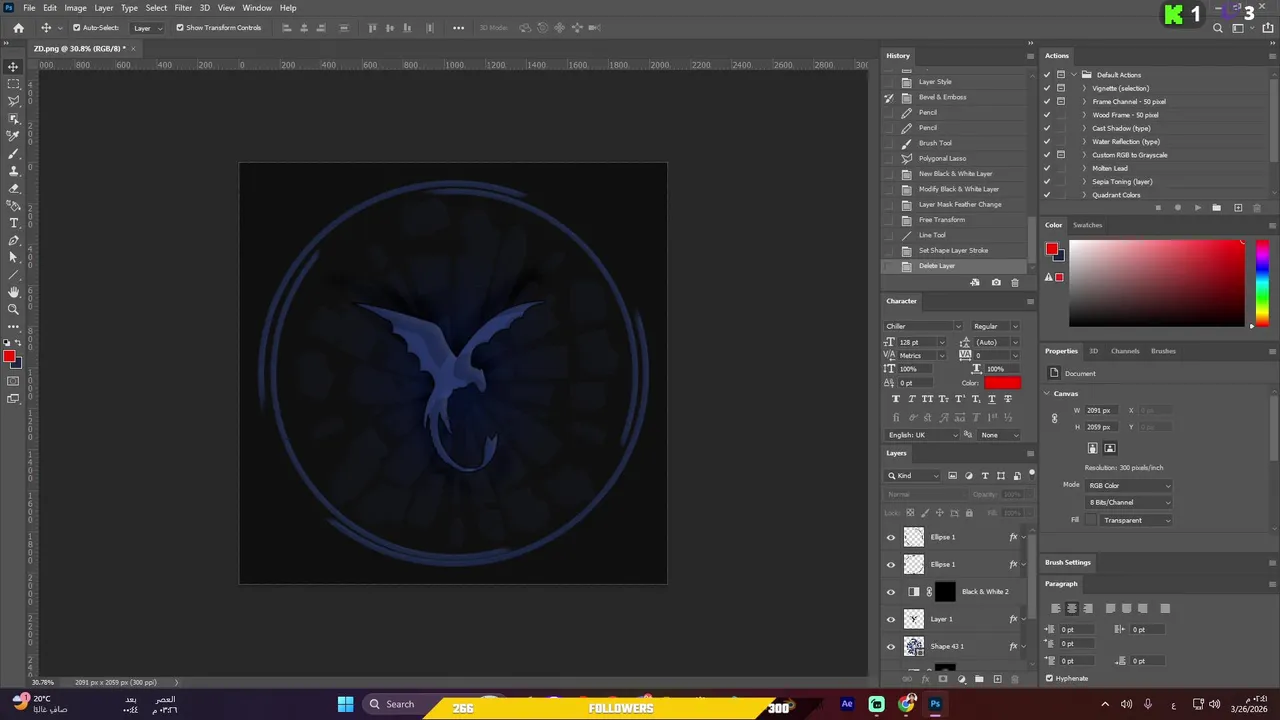
Task: Select the Line tool in the toolbar
Action: (13, 274)
